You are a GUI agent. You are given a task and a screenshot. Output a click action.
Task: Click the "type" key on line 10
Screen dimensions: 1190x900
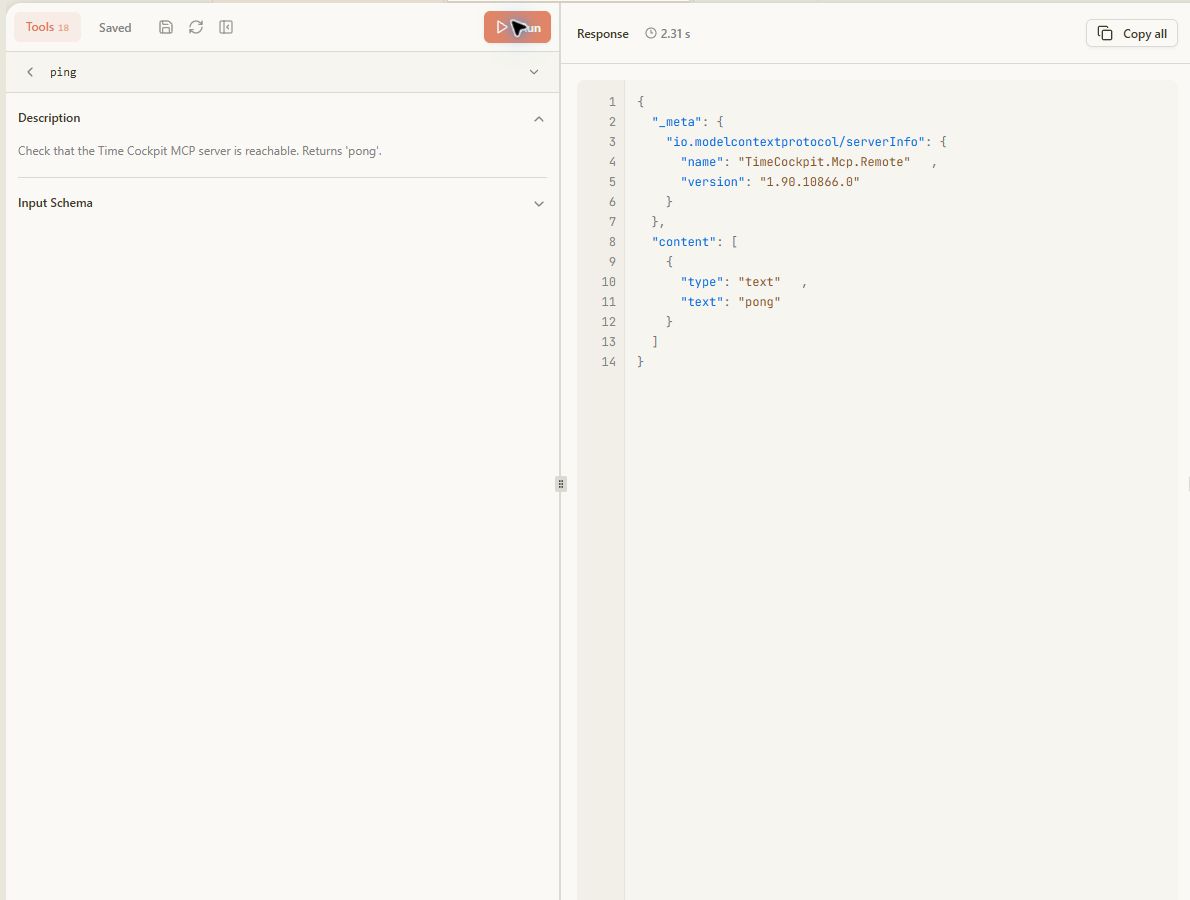[702, 282]
